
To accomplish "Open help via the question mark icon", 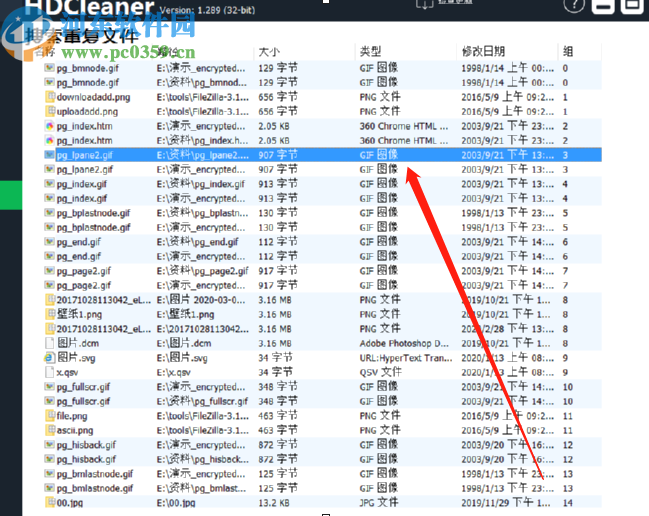I will tap(574, 5).
